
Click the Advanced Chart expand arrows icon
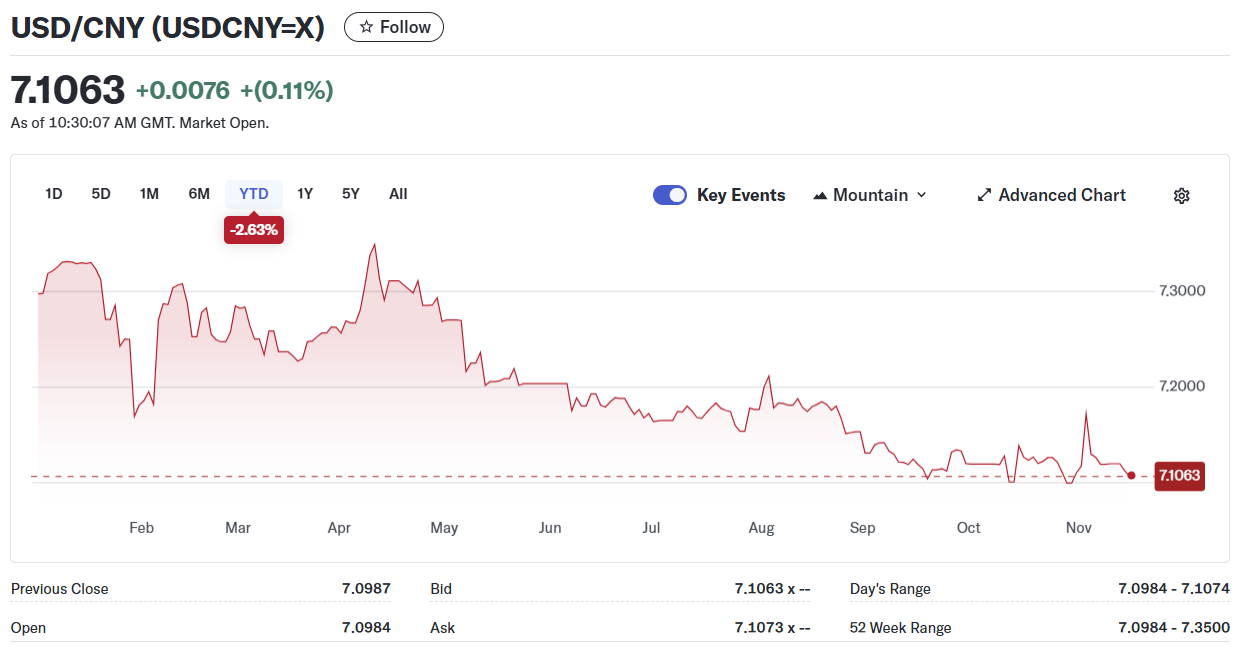pos(984,195)
